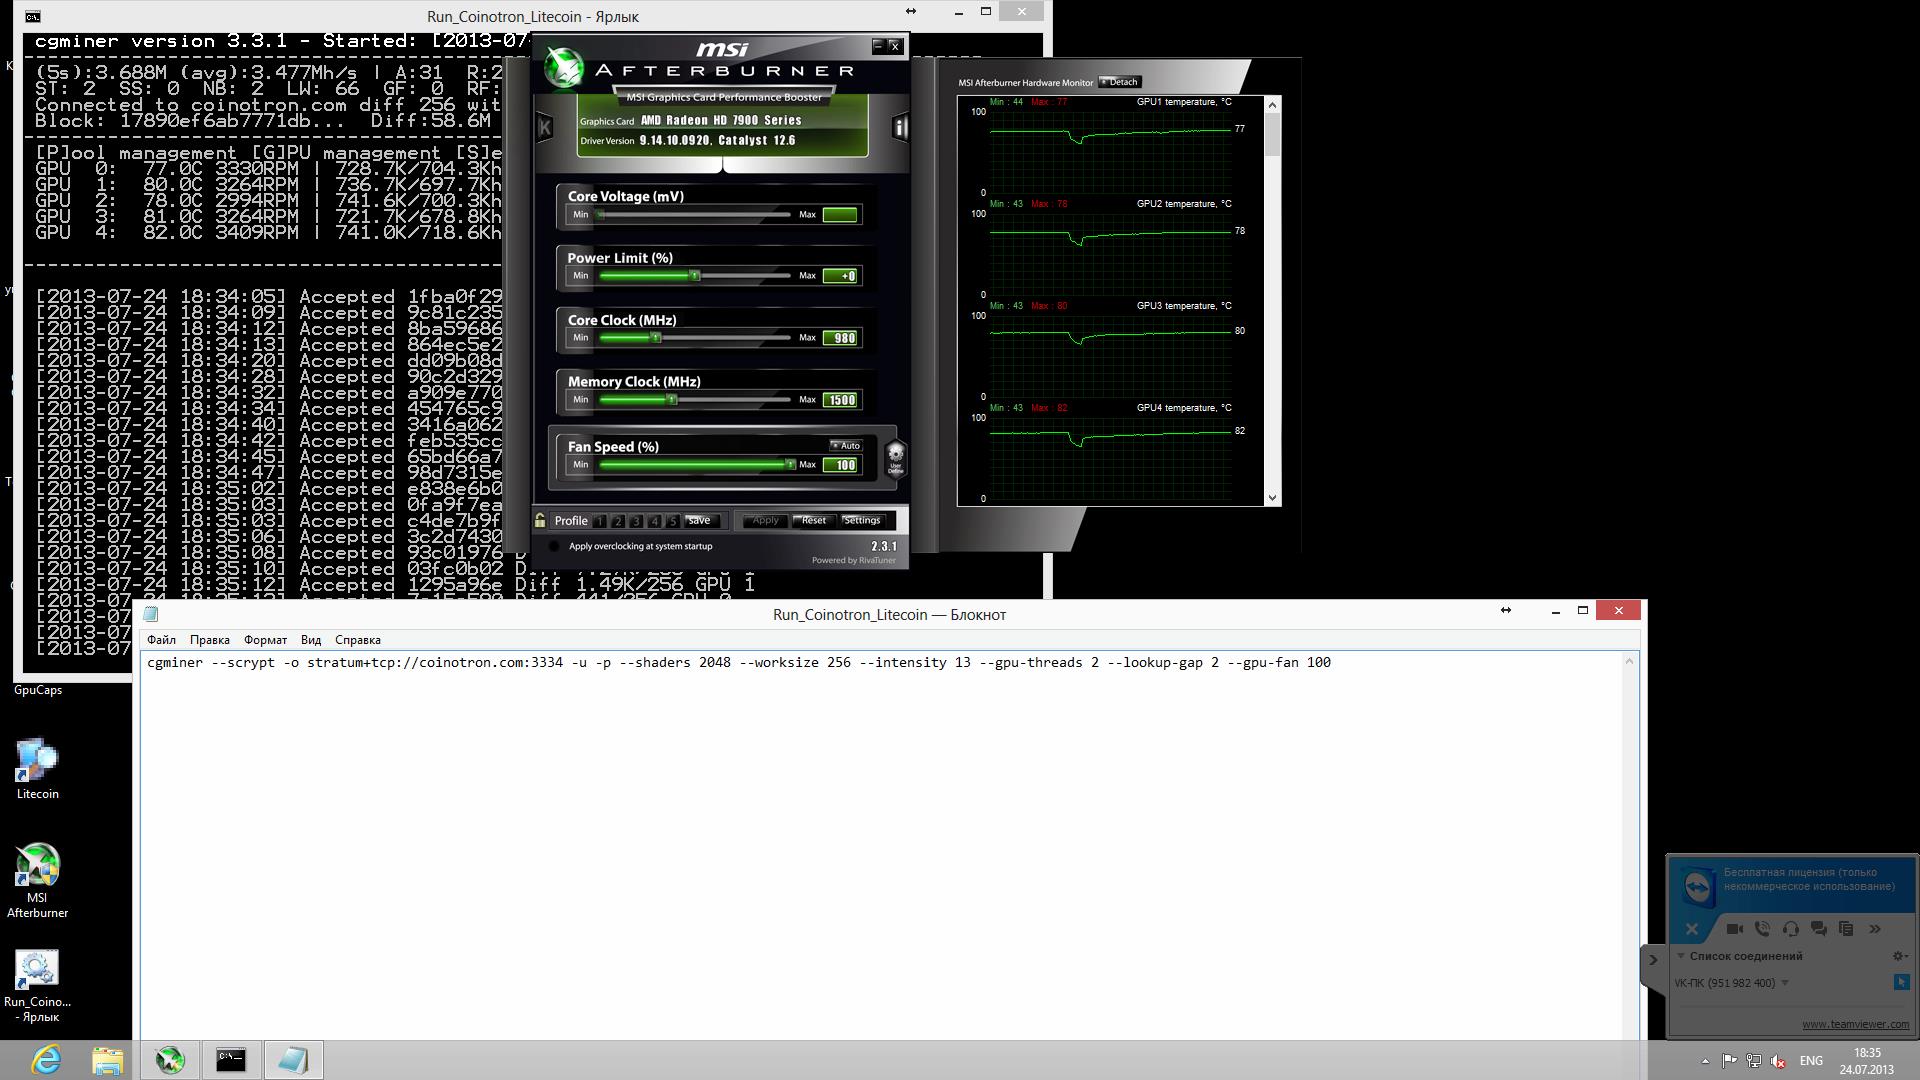Adjust the Power Limit slider handle

[695, 276]
